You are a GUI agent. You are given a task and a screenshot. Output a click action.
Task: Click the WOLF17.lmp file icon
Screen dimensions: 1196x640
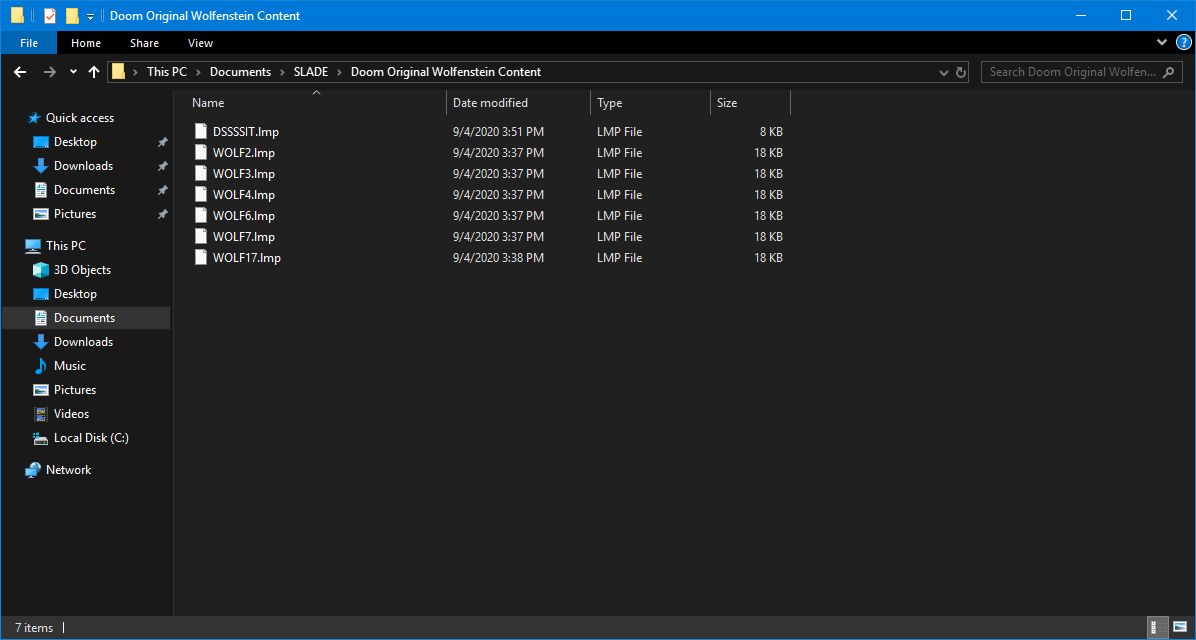point(201,257)
